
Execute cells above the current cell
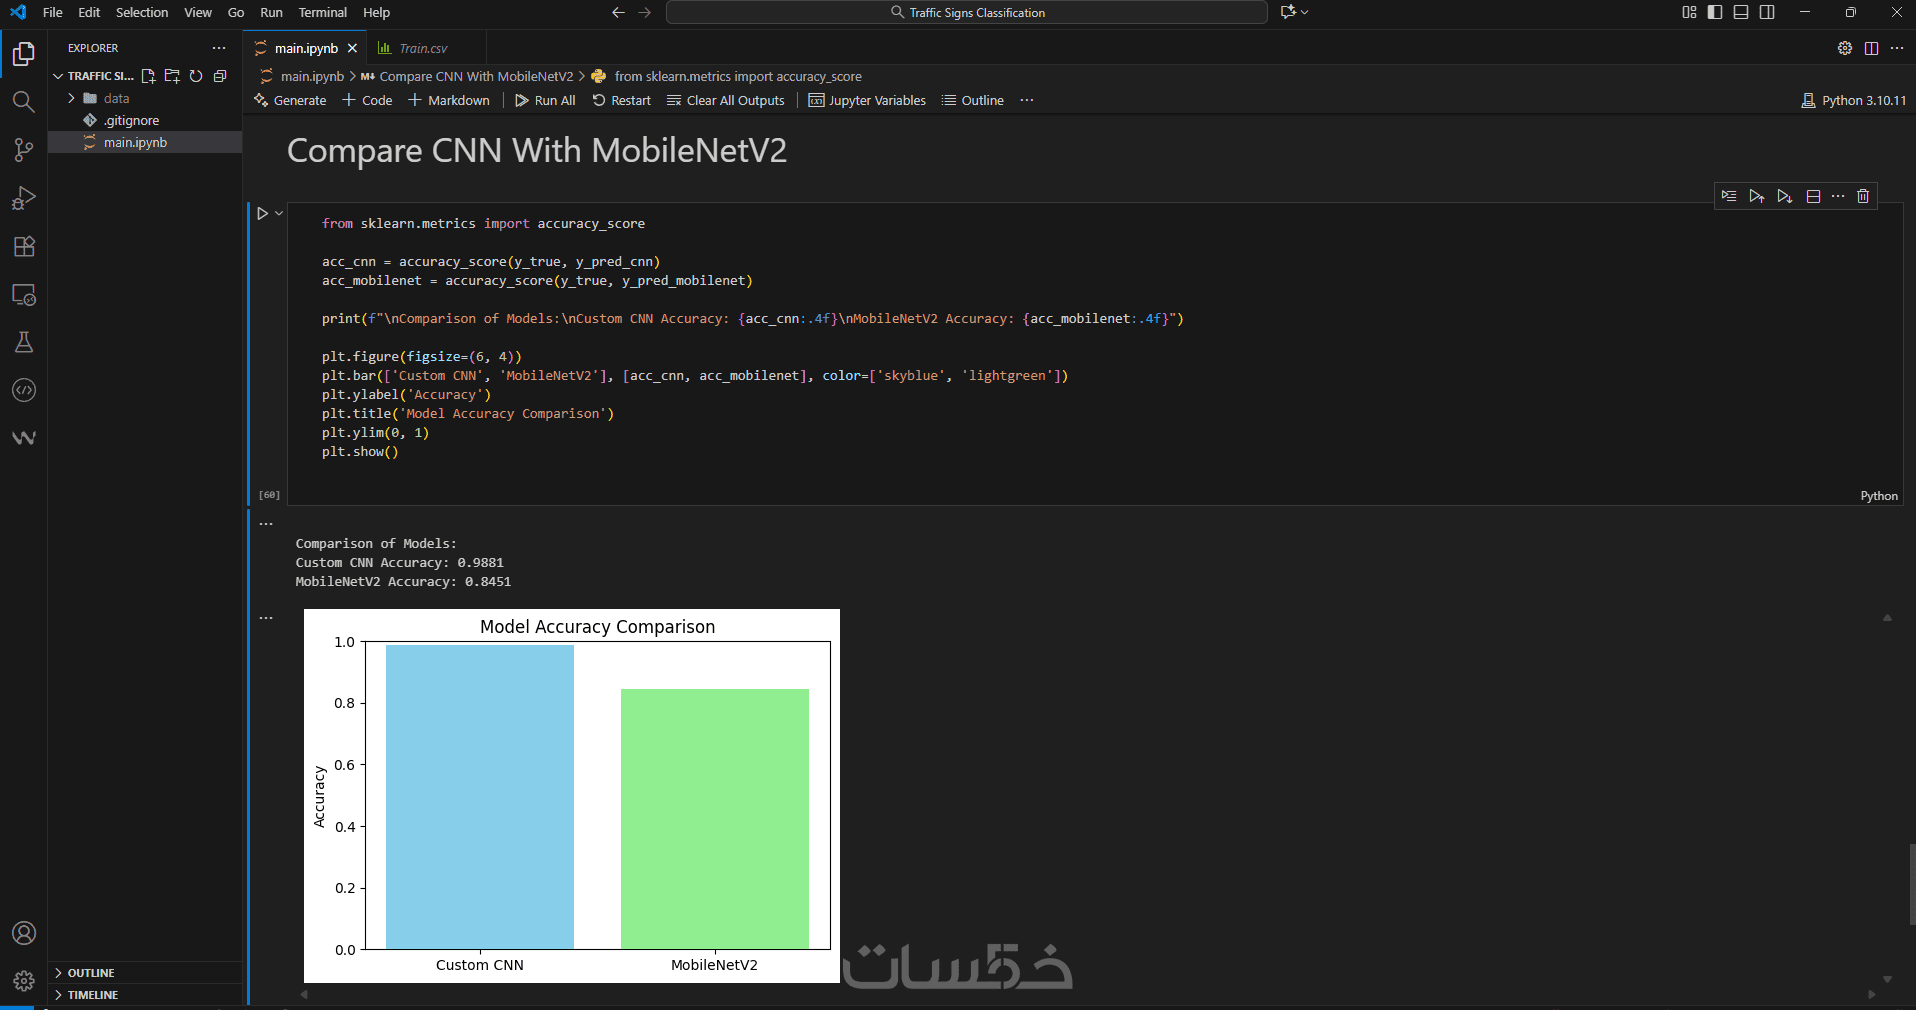[x=1757, y=196]
